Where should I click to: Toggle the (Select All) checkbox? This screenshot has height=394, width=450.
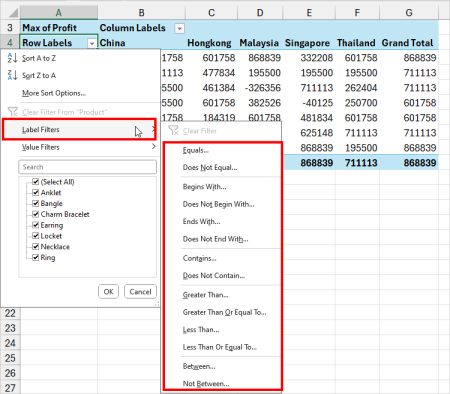pos(35,181)
